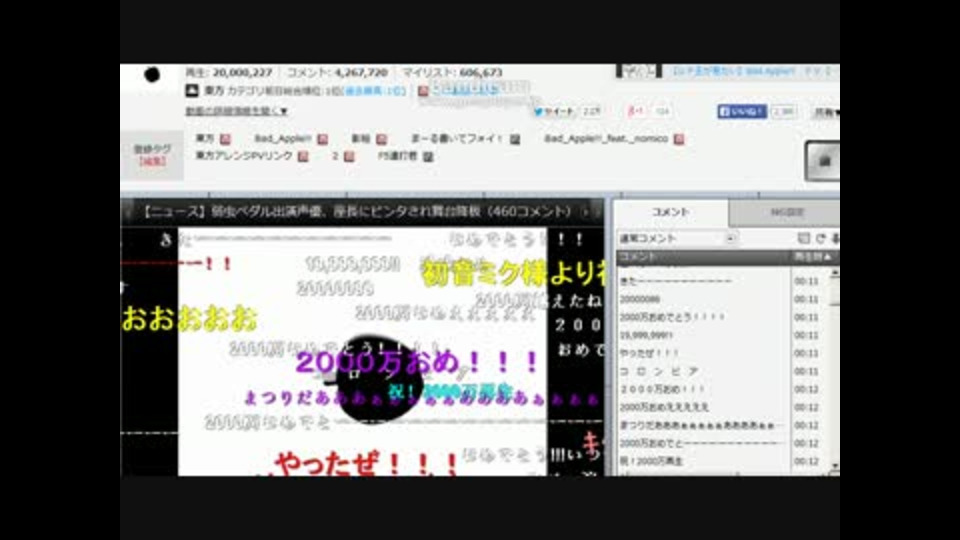Image resolution: width=960 pixels, height=540 pixels.
Task: Click the comment list scrollbar up arrow
Action: tap(834, 272)
